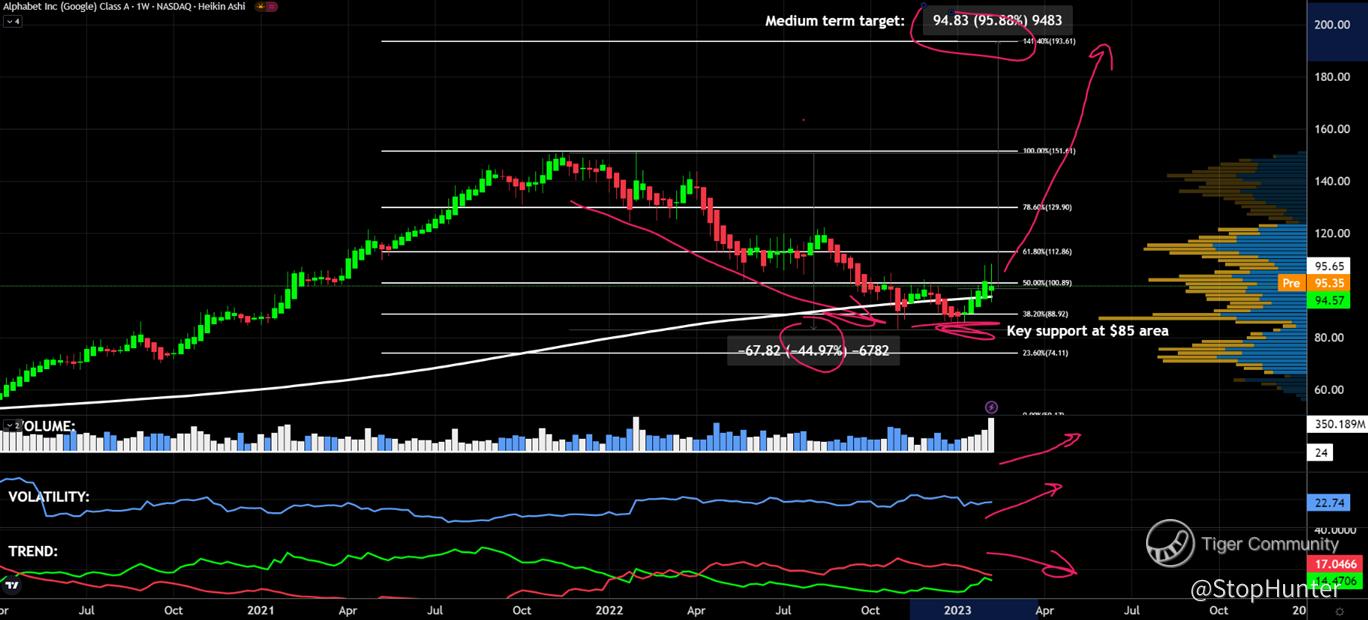Click the red 17.0466 trend value
Viewport: 1368px width, 620px height.
click(1334, 565)
